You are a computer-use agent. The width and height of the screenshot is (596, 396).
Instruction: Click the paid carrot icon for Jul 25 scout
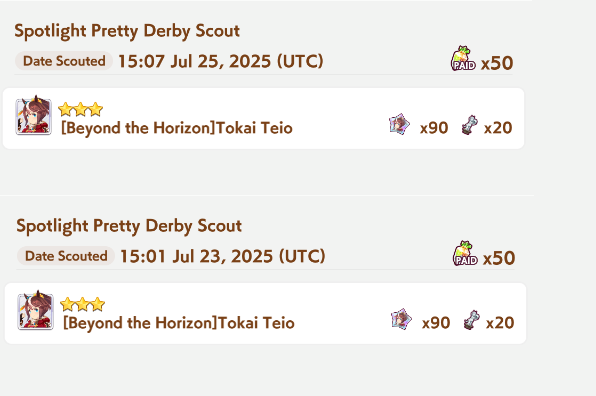[463, 59]
